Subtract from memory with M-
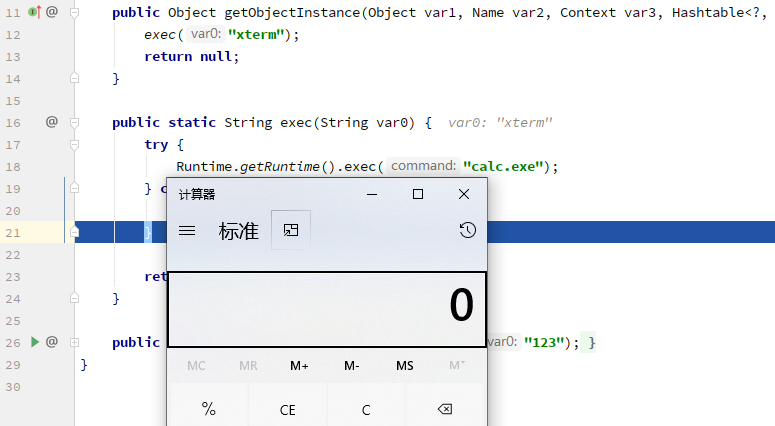 tap(351, 366)
